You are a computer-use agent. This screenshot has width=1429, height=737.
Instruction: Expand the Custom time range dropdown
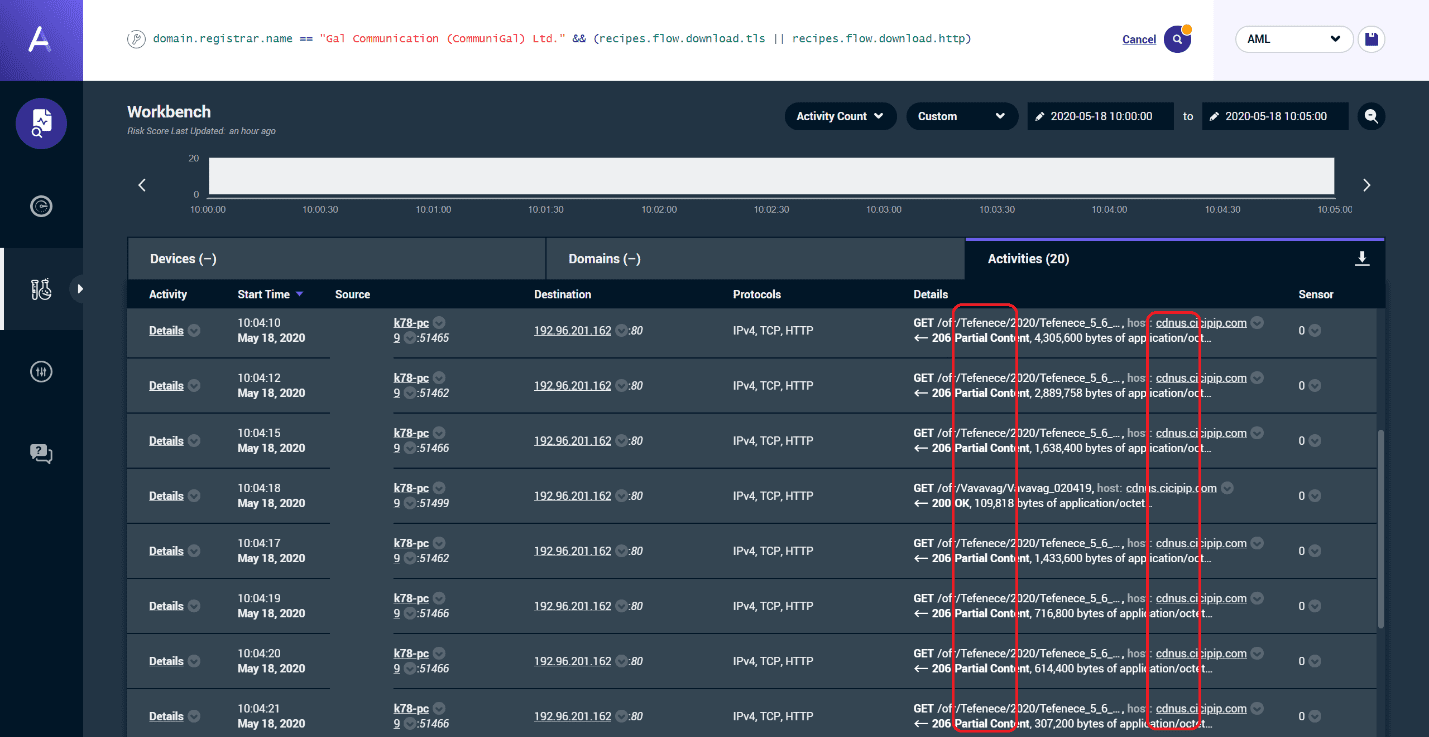point(961,116)
